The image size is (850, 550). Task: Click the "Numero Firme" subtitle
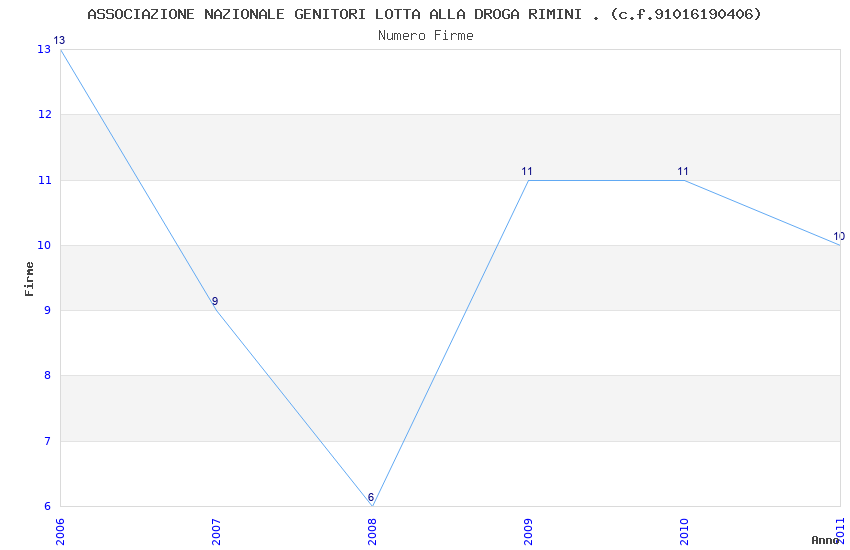click(x=425, y=35)
